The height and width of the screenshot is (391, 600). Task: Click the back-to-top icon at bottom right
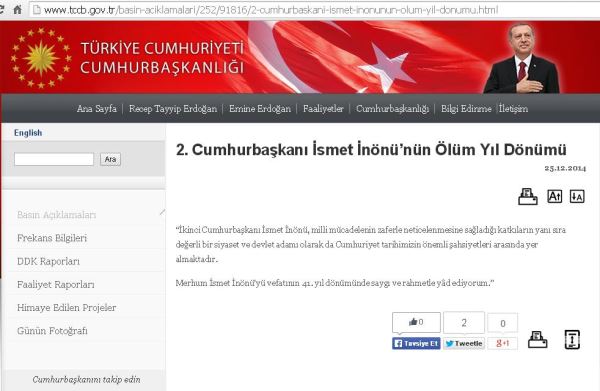point(572,339)
